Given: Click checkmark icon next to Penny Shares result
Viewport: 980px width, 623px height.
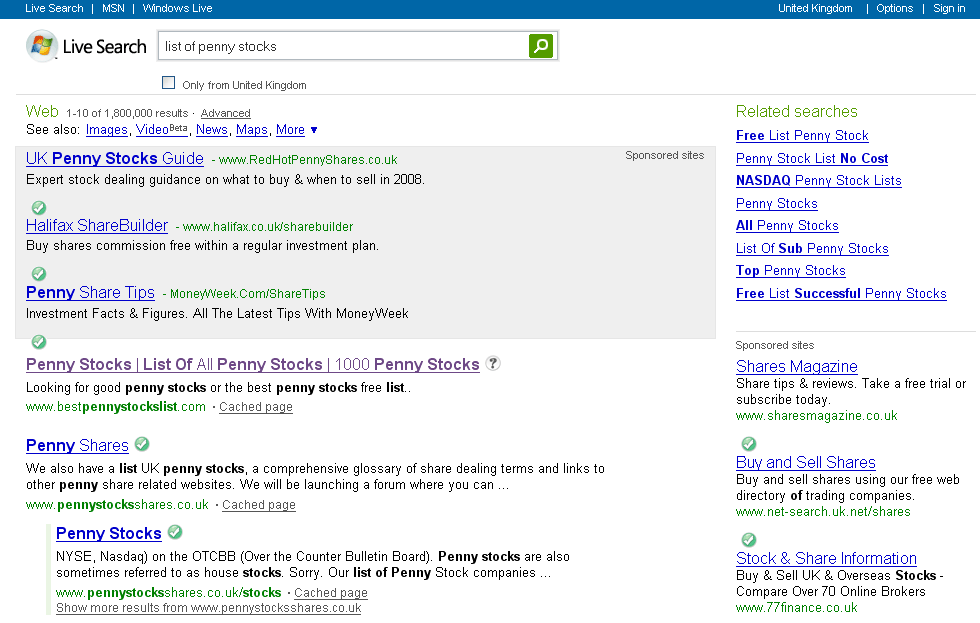Looking at the screenshot, I should coord(142,444).
